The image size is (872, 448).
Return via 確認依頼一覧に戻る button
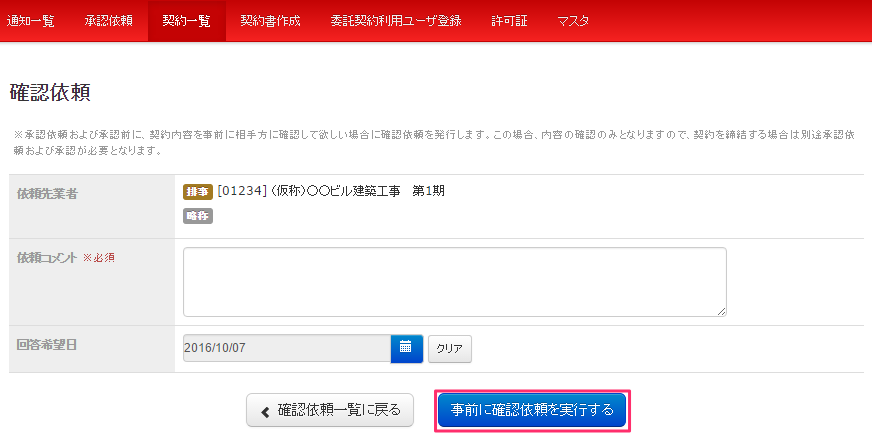pyautogui.click(x=330, y=411)
